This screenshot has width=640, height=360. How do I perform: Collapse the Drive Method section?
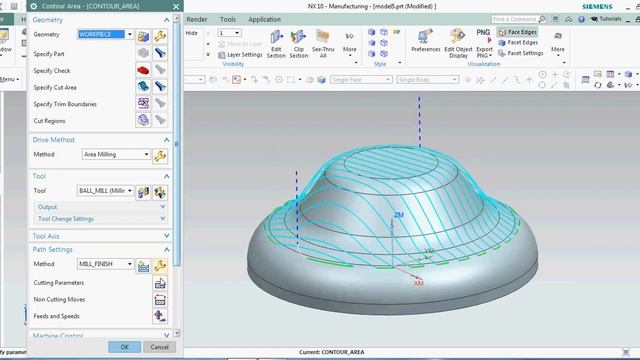pyautogui.click(x=167, y=140)
